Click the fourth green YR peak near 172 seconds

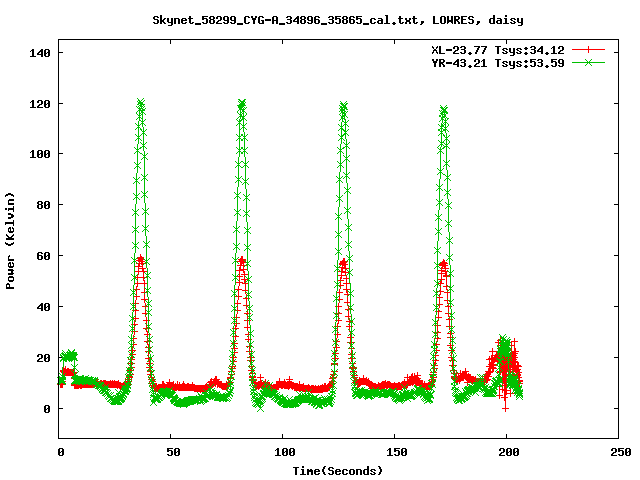tap(444, 109)
